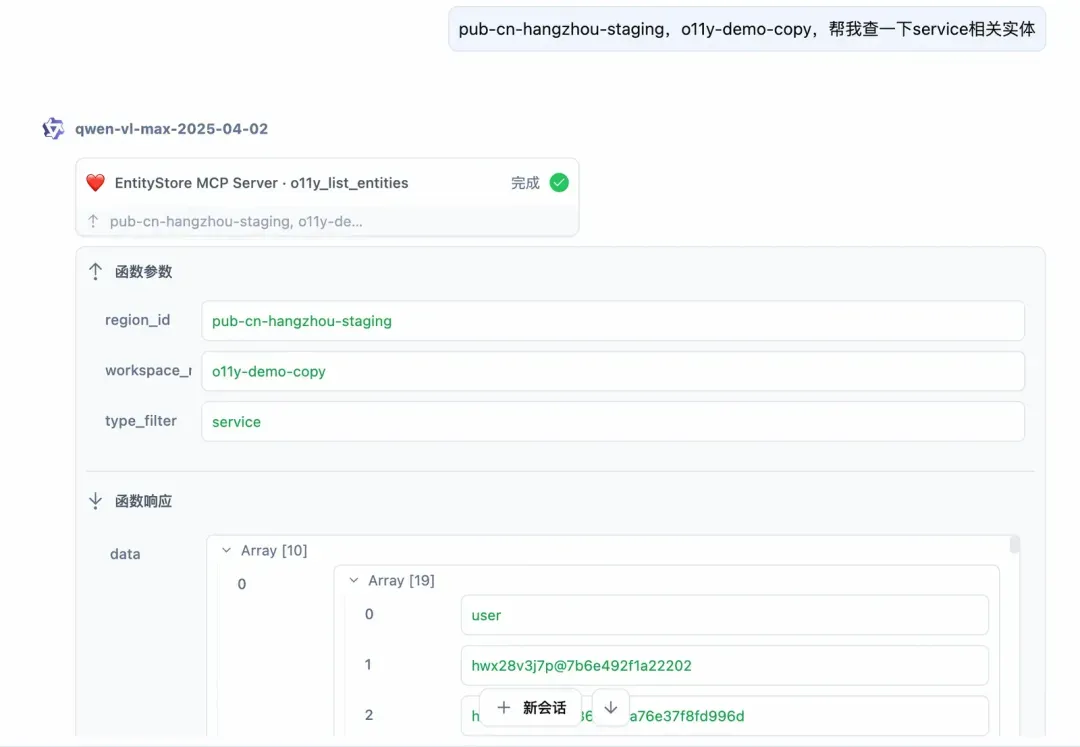Image resolution: width=1080 pixels, height=747 pixels.
Task: Click the Array [19] label
Action: pos(402,580)
